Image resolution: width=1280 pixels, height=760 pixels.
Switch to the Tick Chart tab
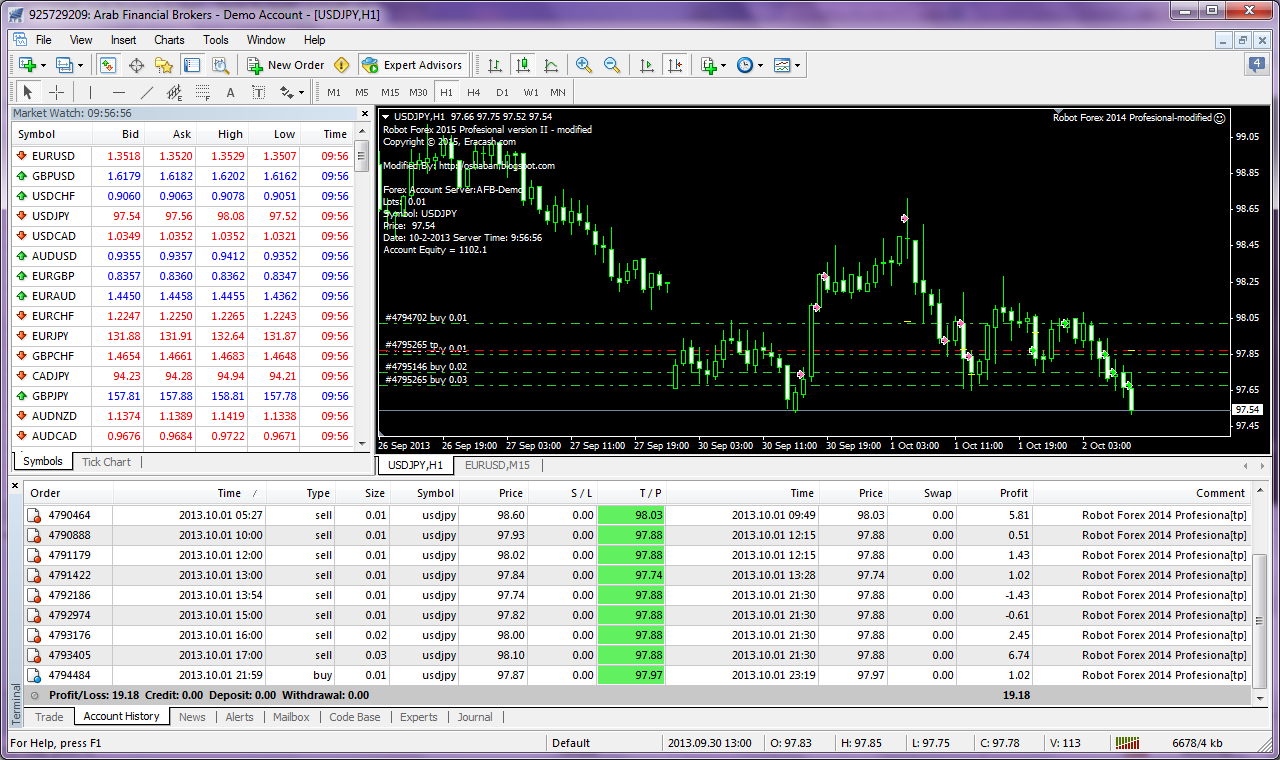[106, 462]
